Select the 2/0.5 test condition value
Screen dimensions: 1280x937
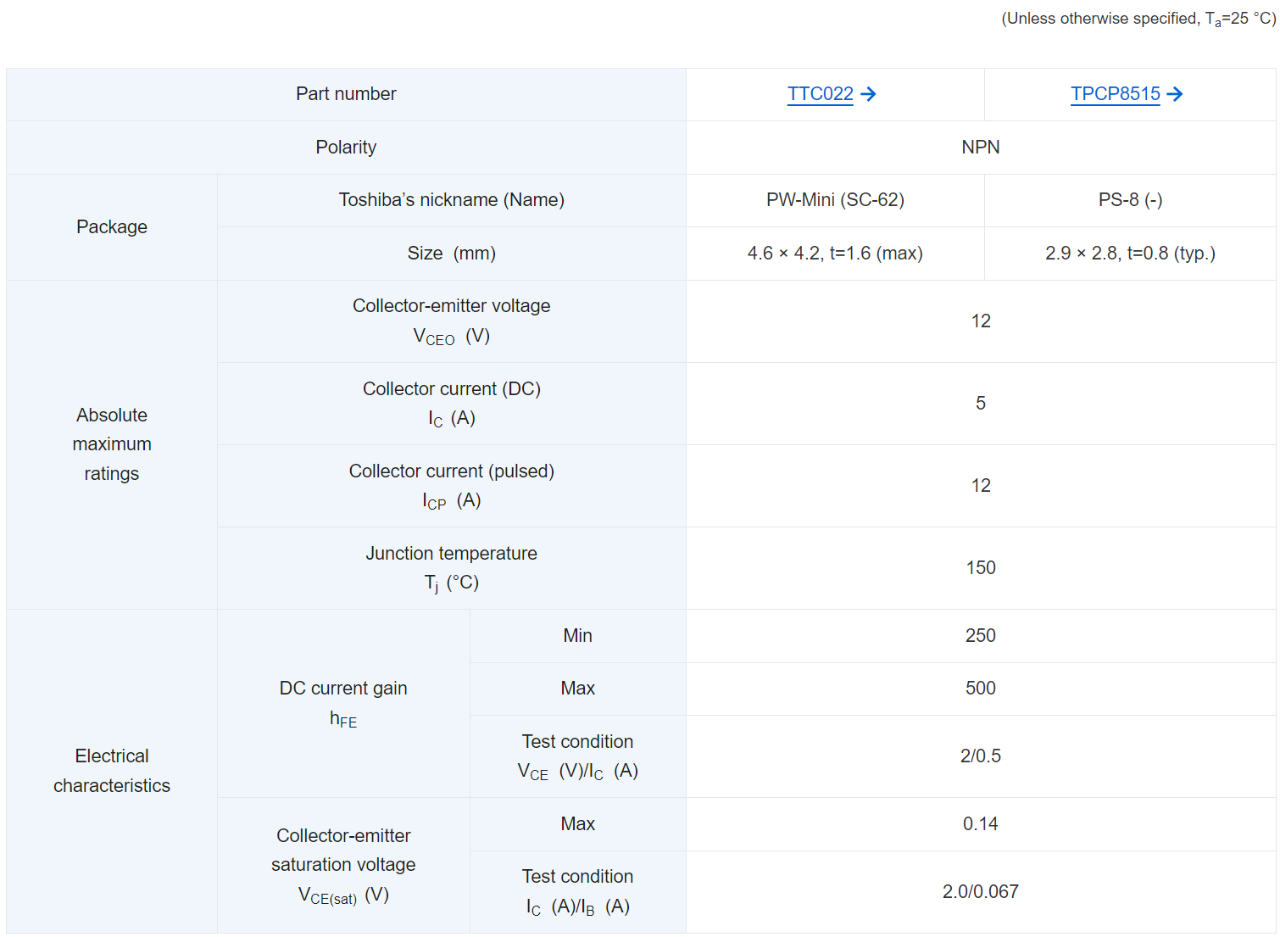click(980, 756)
